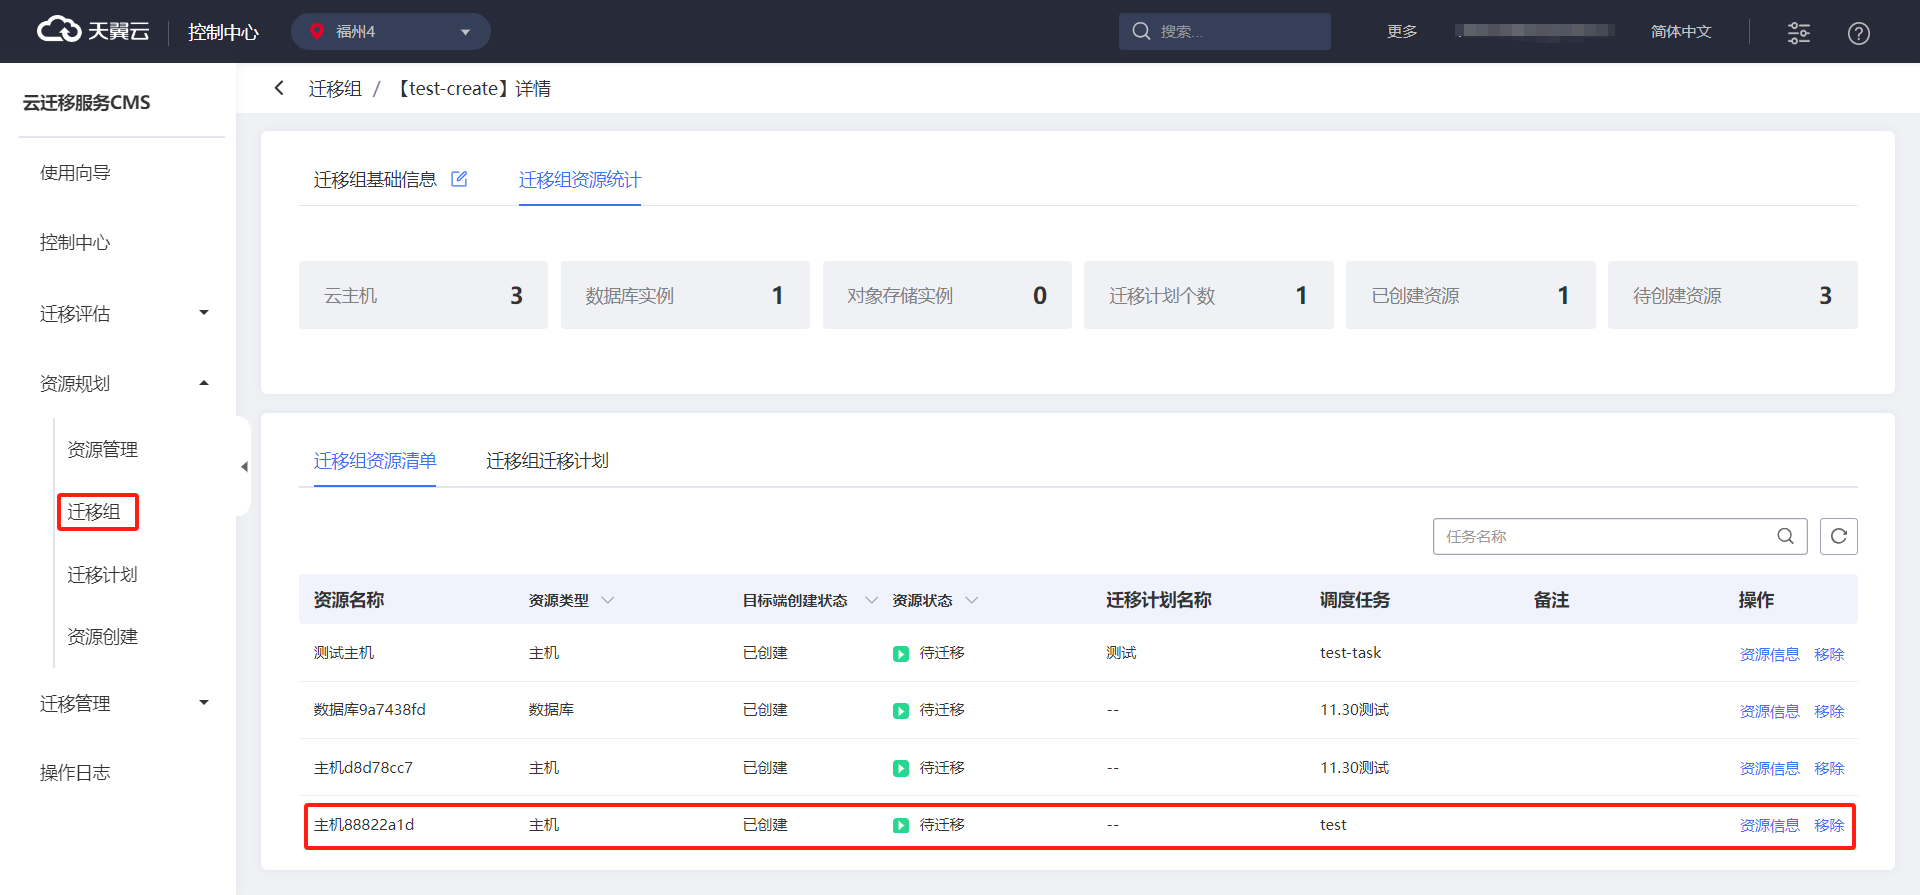Open the 福州4 region dropdown

390,31
